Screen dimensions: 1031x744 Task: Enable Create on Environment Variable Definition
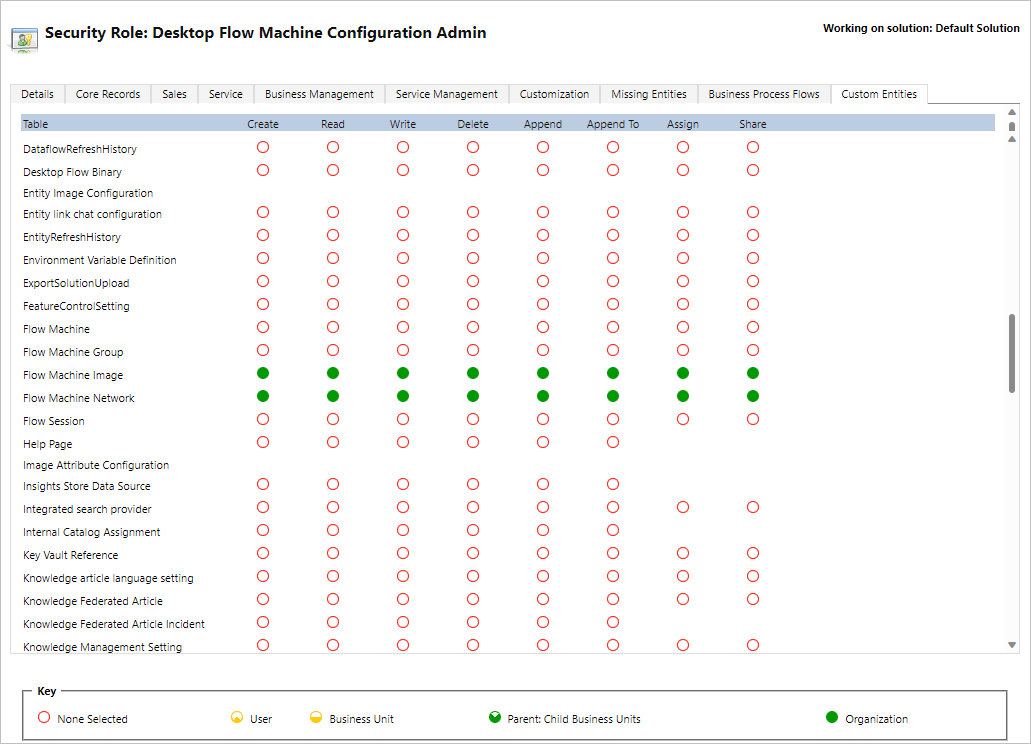[262, 258]
